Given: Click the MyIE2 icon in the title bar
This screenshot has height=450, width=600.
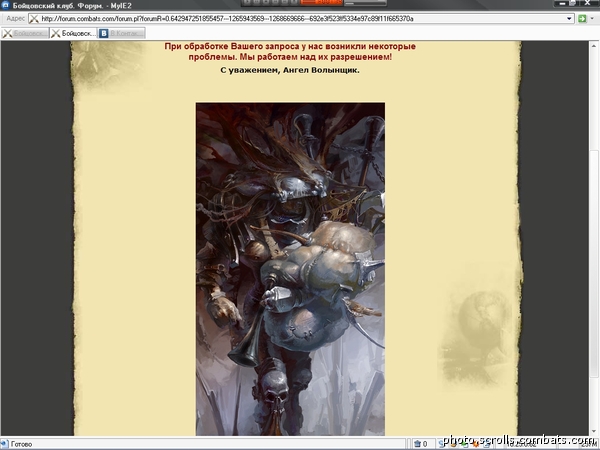Looking at the screenshot, I should tap(5, 5).
